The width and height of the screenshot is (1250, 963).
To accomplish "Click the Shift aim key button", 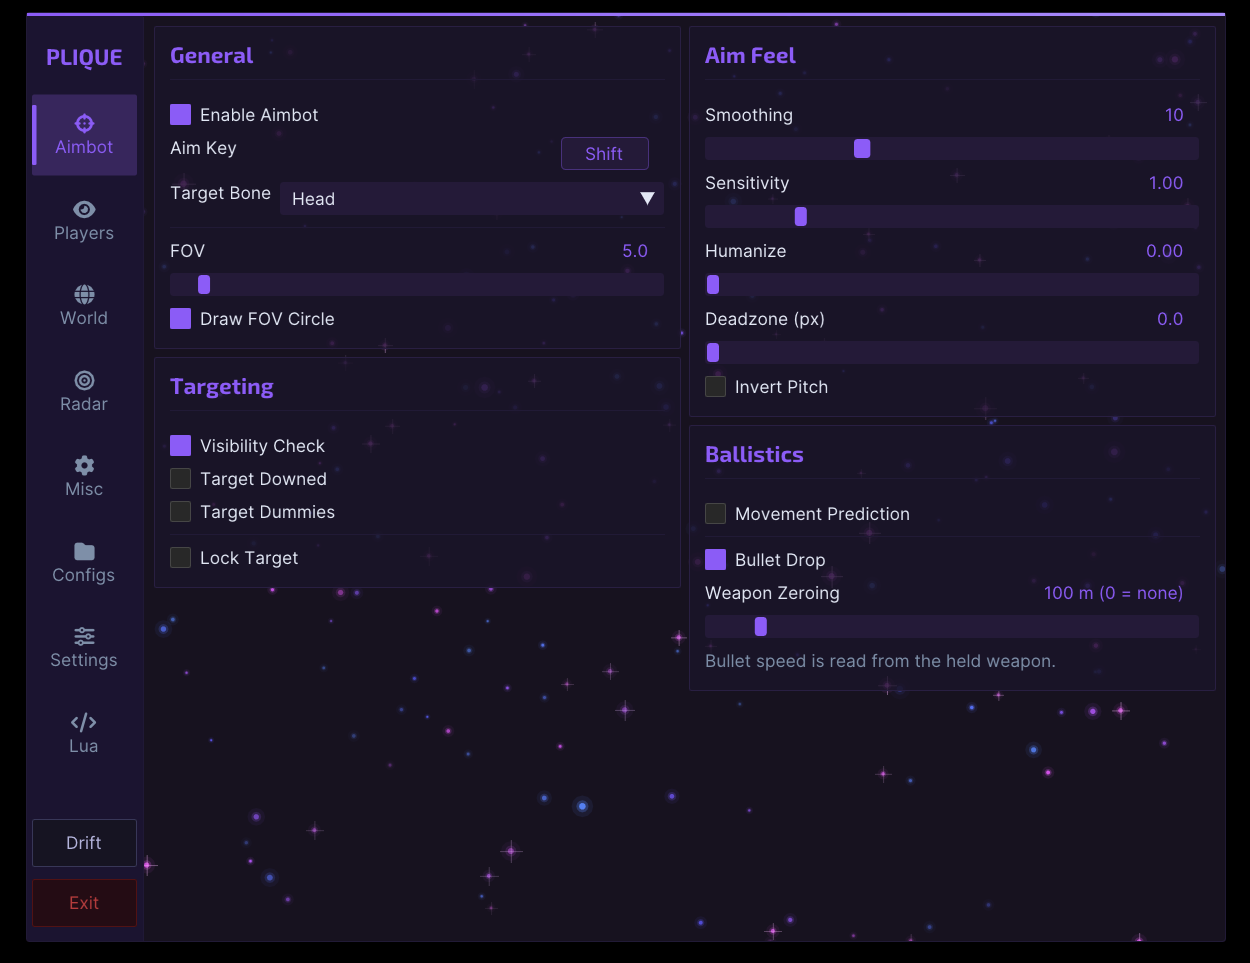I will [x=604, y=153].
